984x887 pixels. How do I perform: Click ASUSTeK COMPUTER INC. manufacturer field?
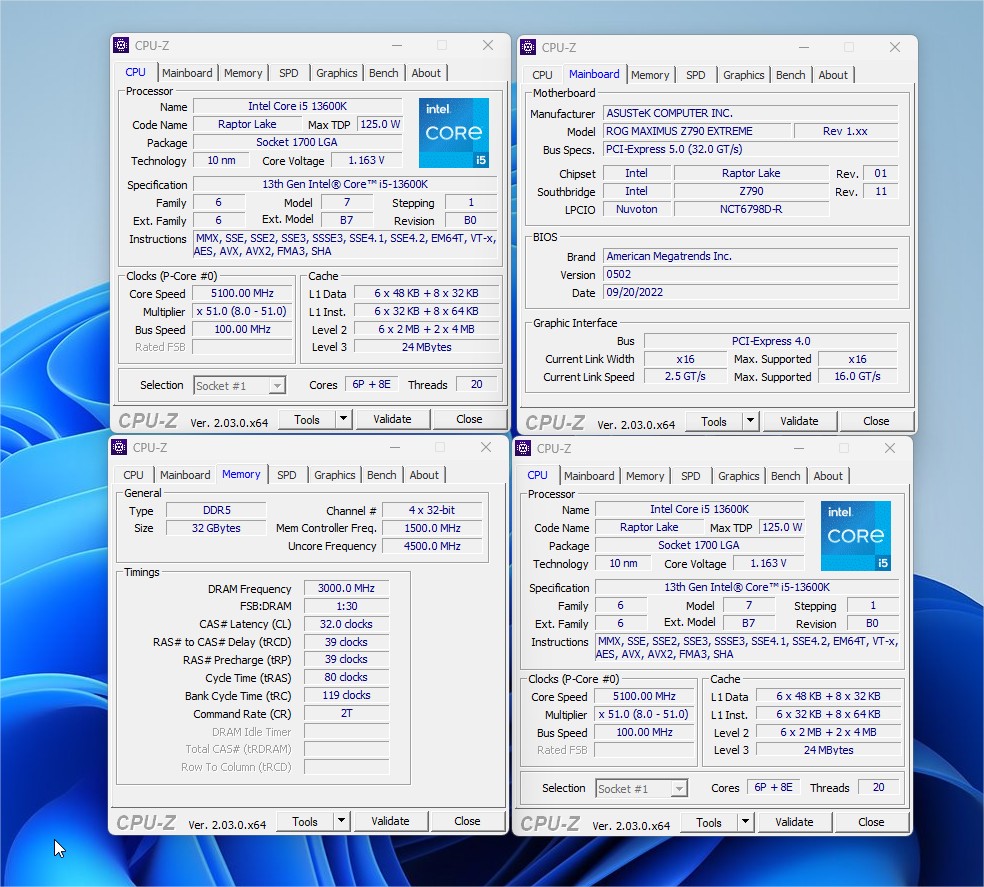(x=751, y=113)
